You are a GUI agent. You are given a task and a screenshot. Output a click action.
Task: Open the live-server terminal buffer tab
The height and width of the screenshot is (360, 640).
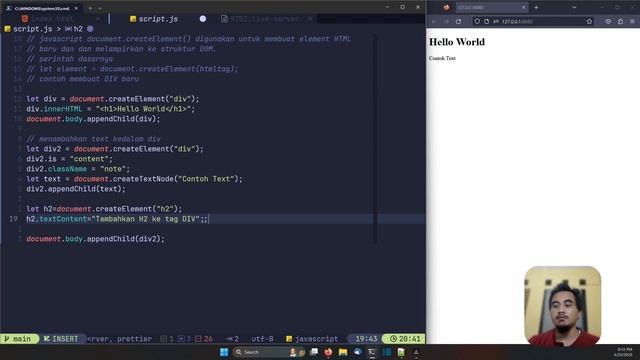point(264,19)
